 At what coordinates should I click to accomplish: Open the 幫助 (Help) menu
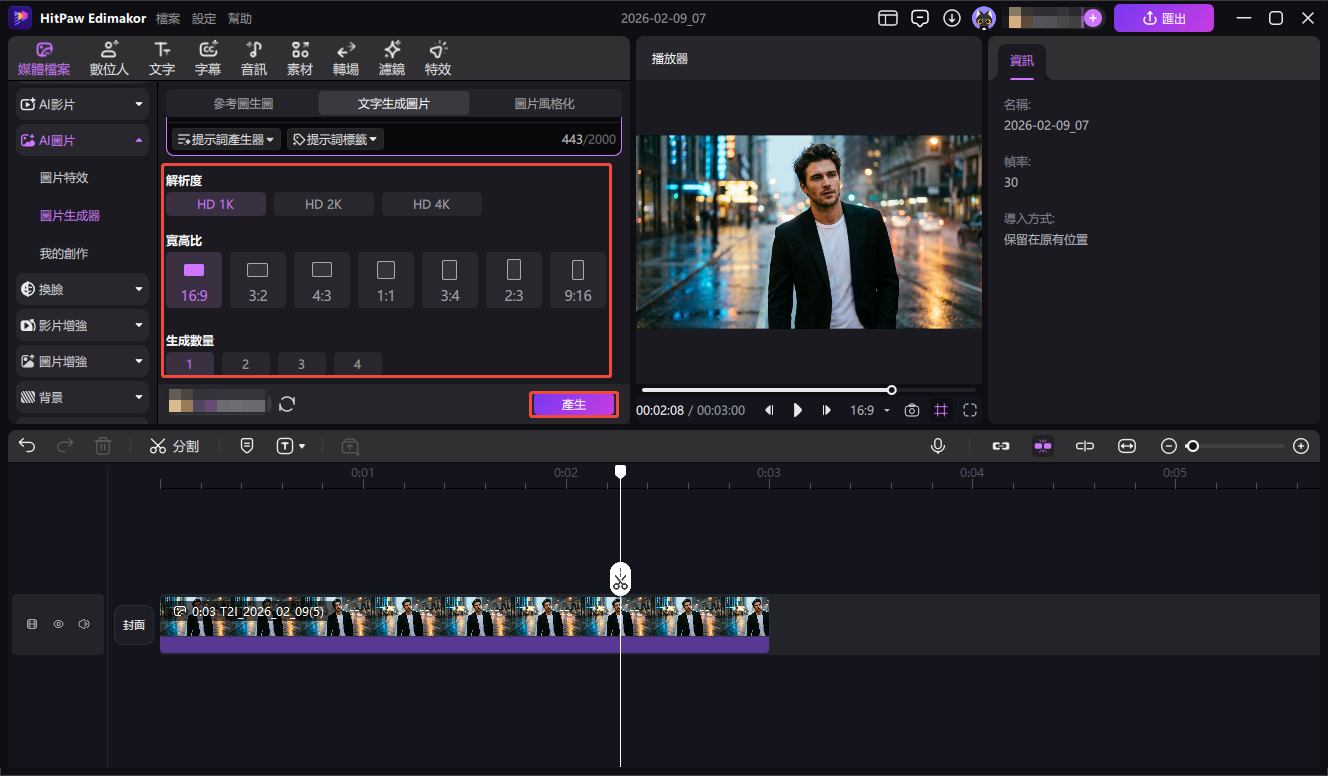point(240,17)
